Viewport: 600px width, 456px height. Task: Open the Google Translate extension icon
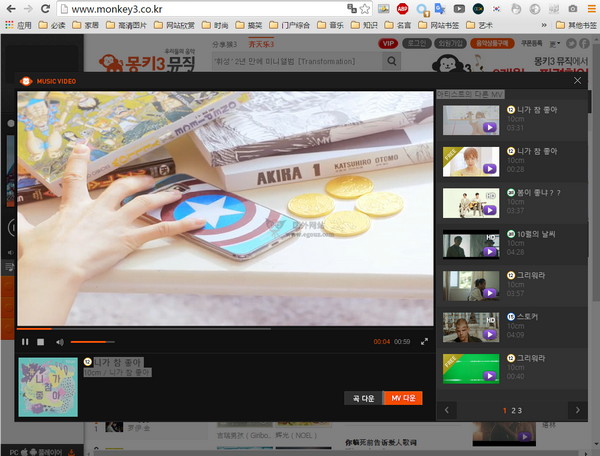(x=440, y=8)
